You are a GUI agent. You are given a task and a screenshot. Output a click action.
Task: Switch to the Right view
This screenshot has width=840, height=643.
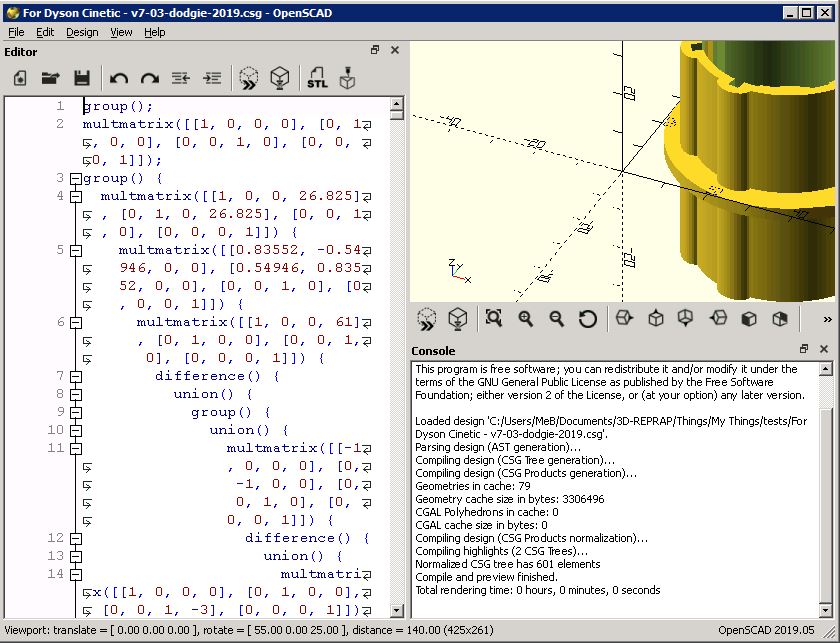[x=624, y=319]
